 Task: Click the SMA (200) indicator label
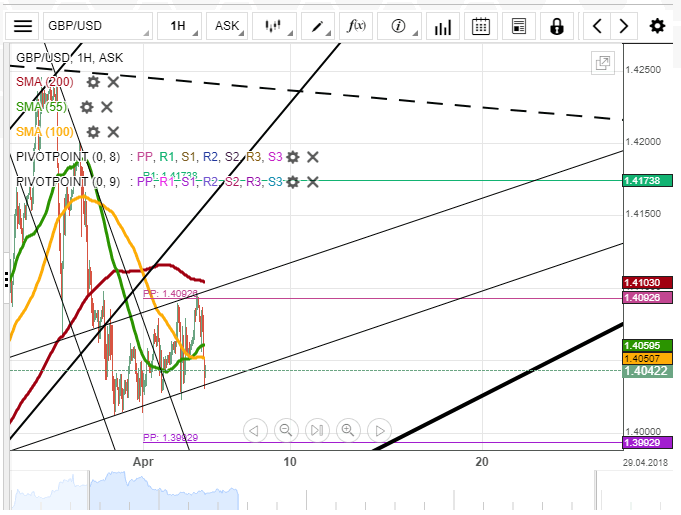(x=45, y=82)
